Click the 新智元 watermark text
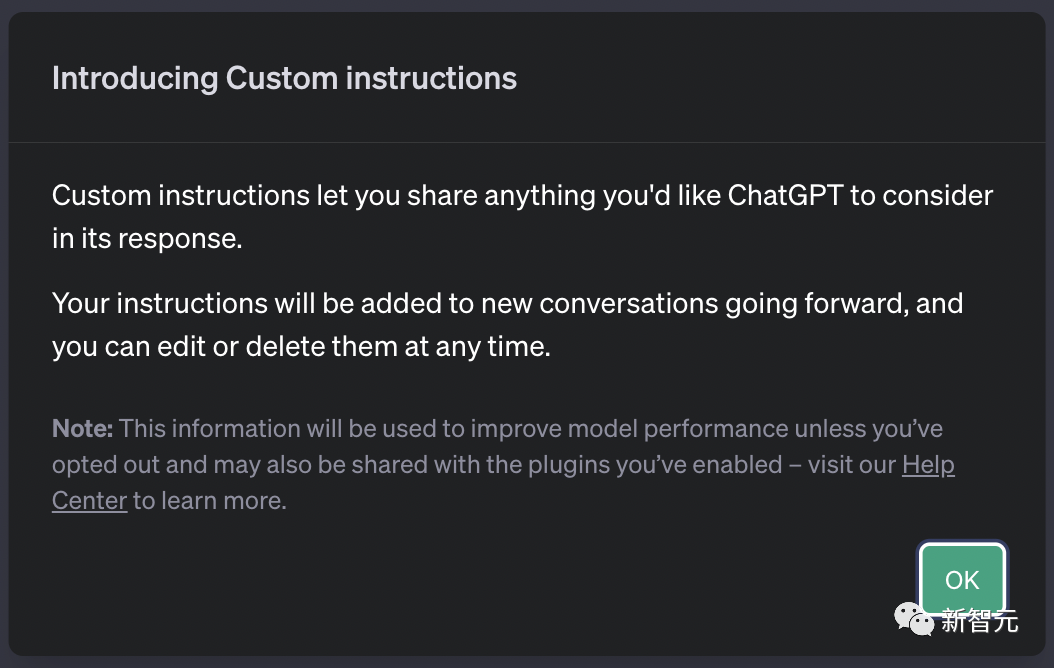This screenshot has height=668, width=1054. 979,620
